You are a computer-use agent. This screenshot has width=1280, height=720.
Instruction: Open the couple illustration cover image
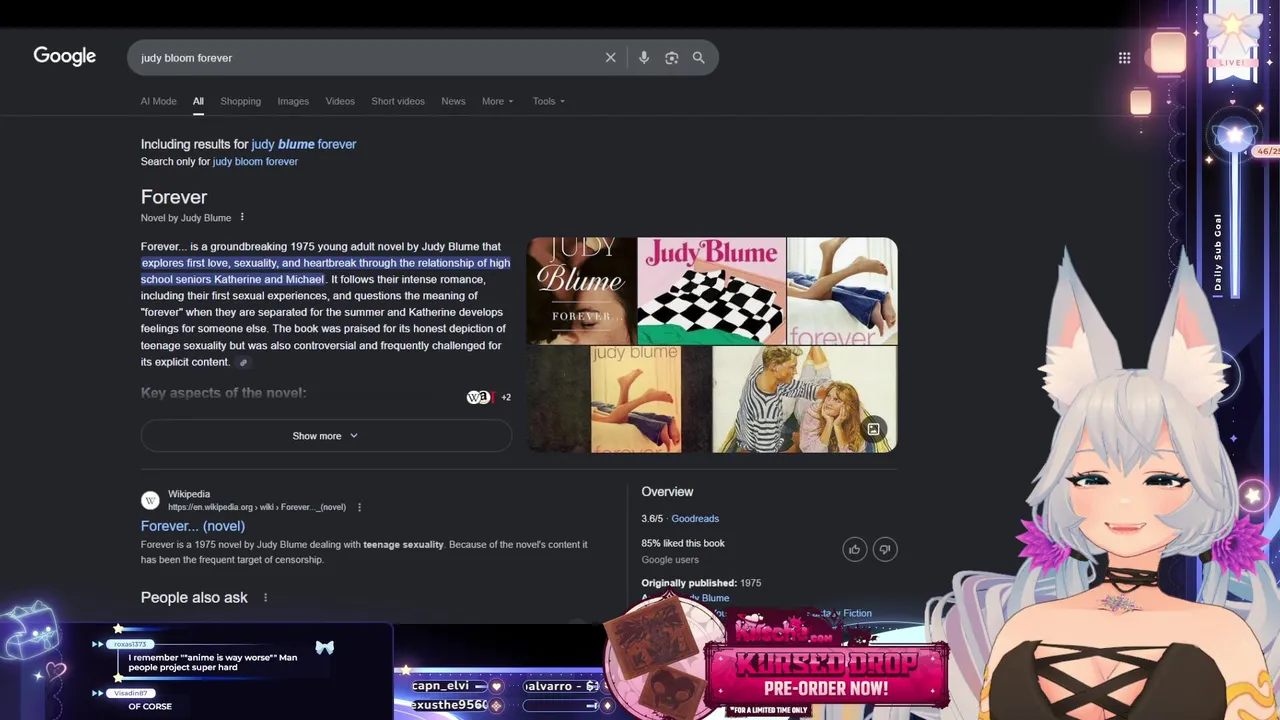point(804,399)
